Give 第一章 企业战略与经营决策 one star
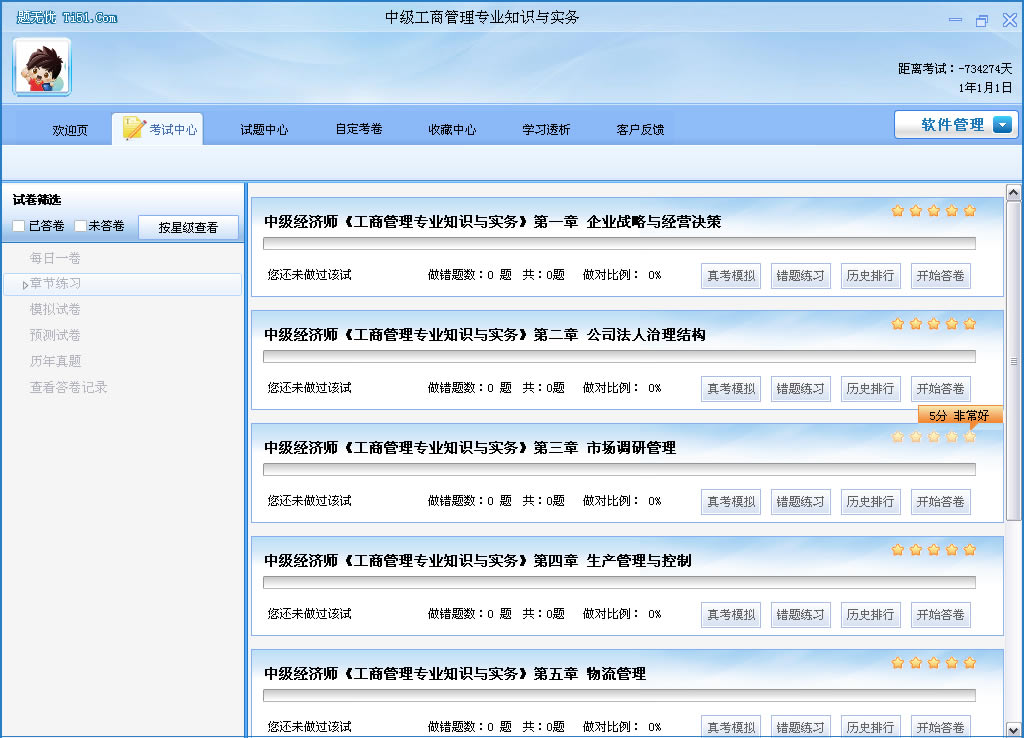The height and width of the screenshot is (738, 1024). pyautogui.click(x=898, y=210)
